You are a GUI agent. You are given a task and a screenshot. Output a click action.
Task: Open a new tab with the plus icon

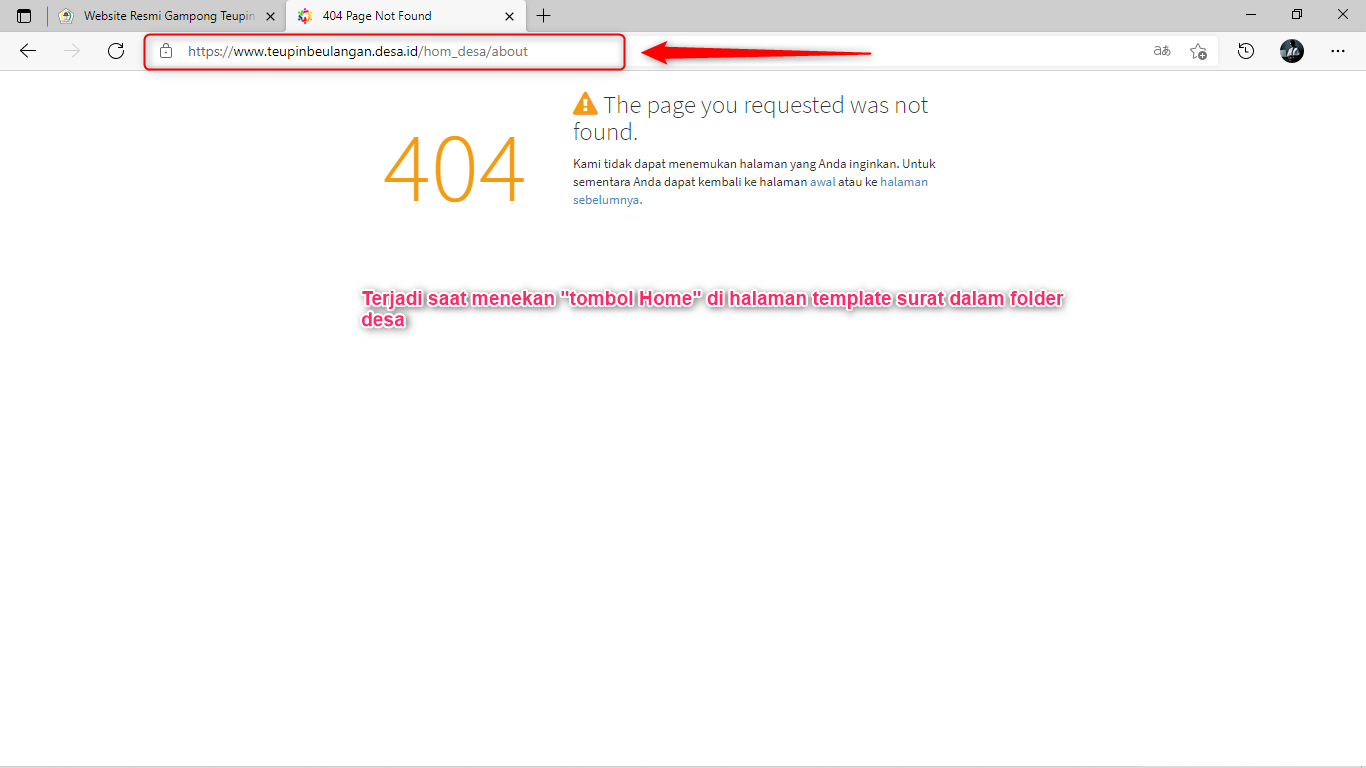click(543, 15)
